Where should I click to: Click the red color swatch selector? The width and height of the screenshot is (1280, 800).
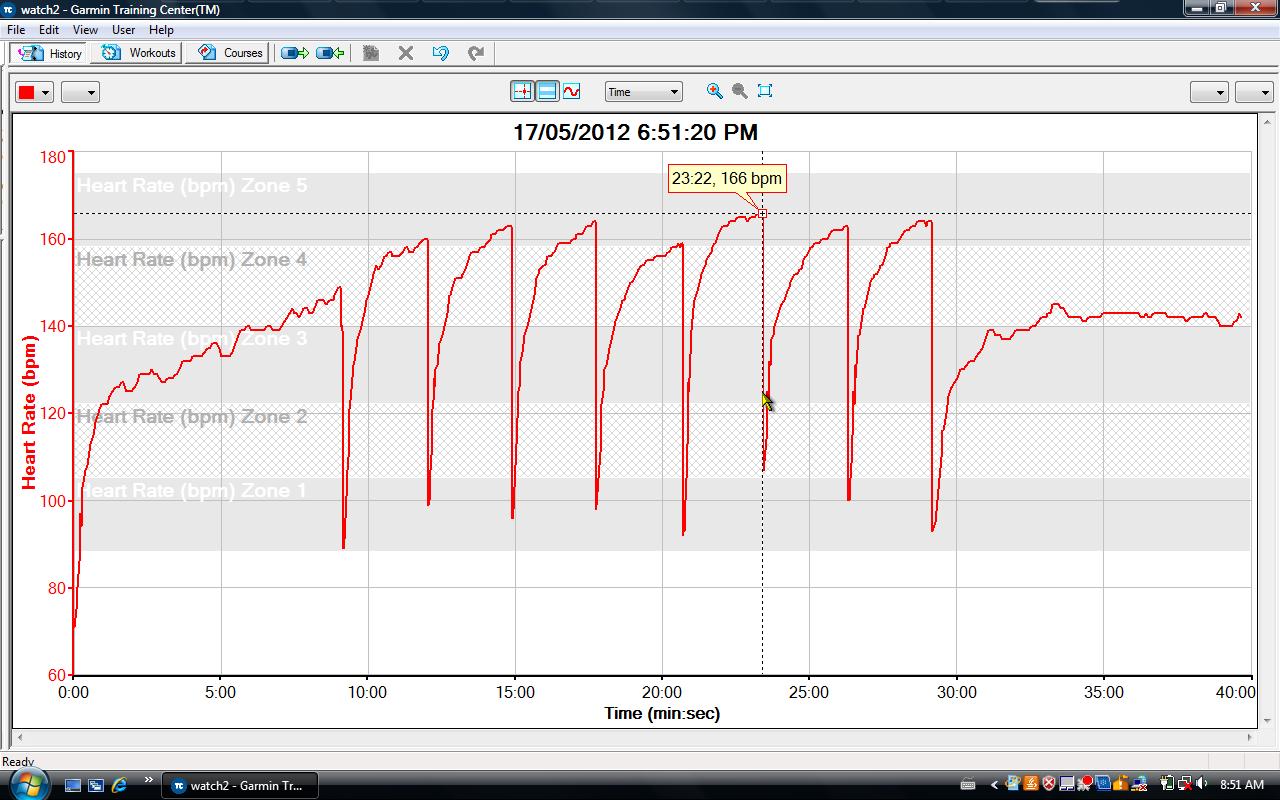pyautogui.click(x=34, y=93)
